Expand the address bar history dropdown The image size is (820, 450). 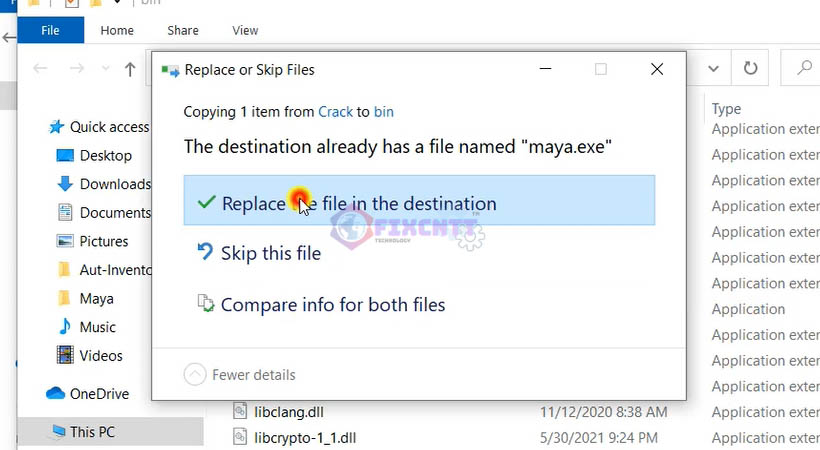pos(714,69)
